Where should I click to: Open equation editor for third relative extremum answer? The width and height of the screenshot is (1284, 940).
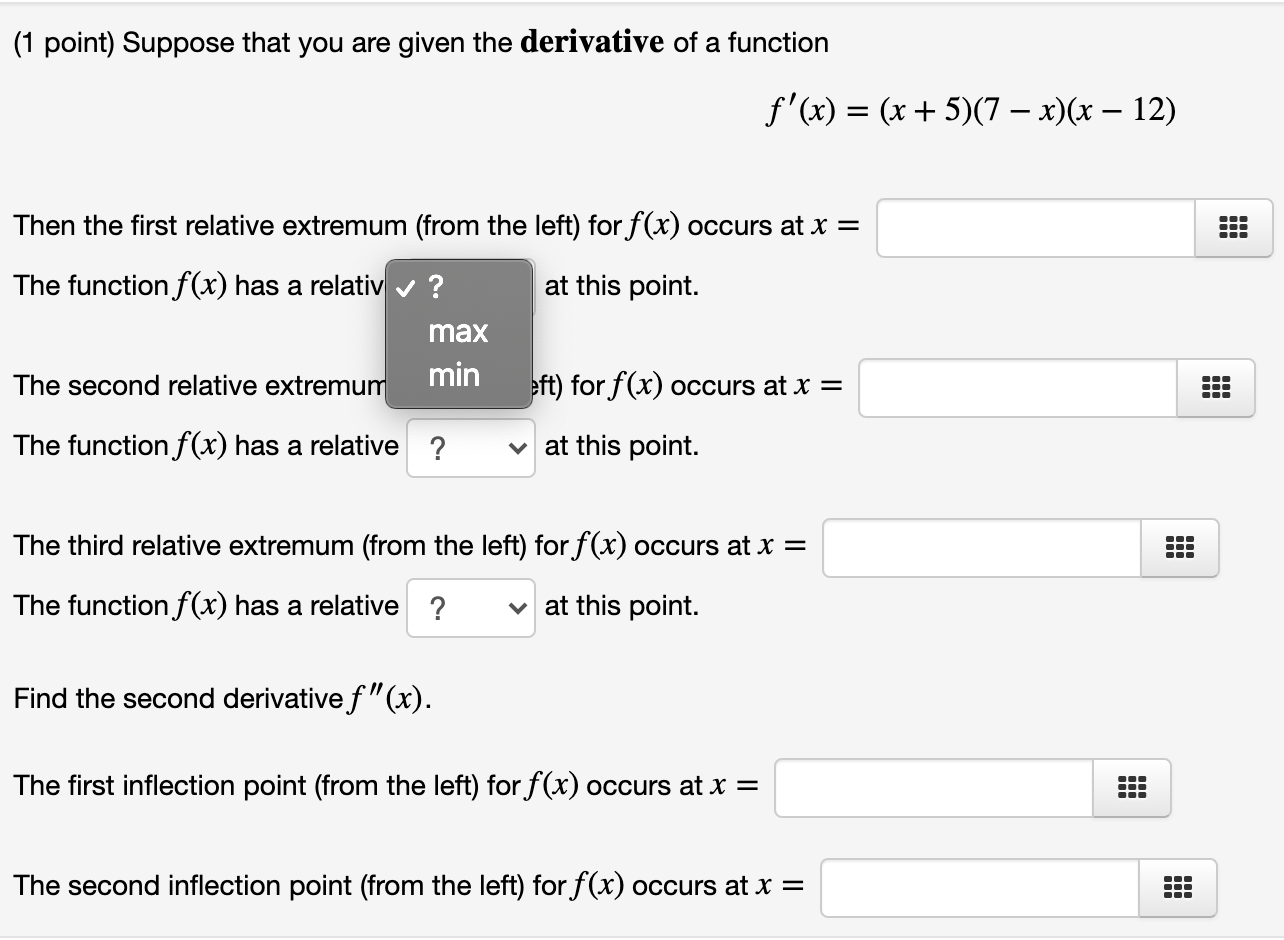click(x=1180, y=547)
